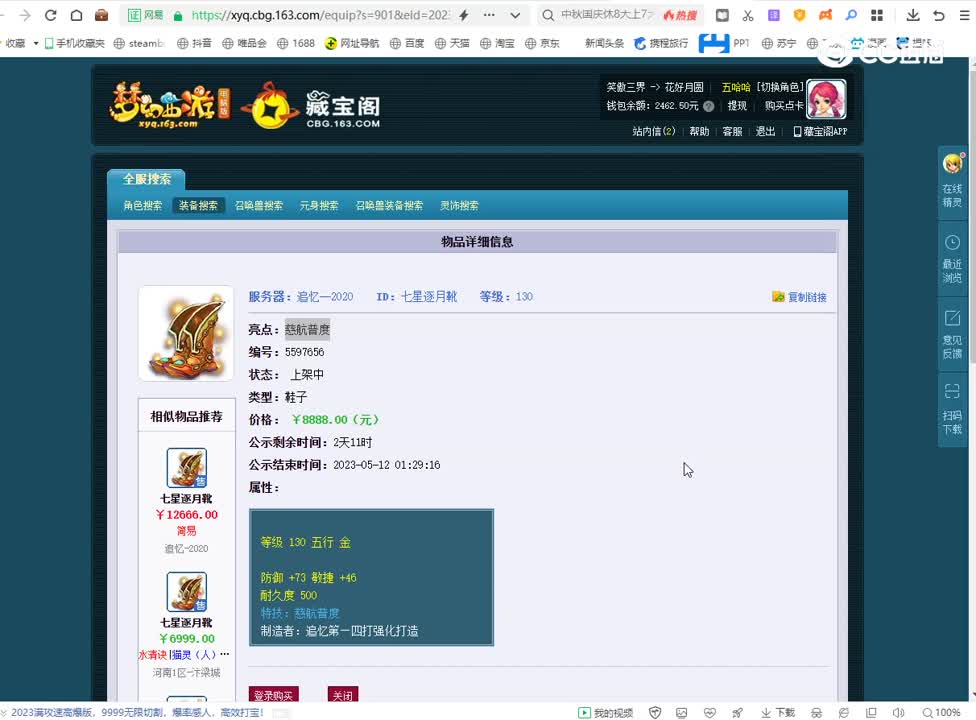Click 切换角色 to switch character
Screen dimensions: 976x720
point(780,87)
